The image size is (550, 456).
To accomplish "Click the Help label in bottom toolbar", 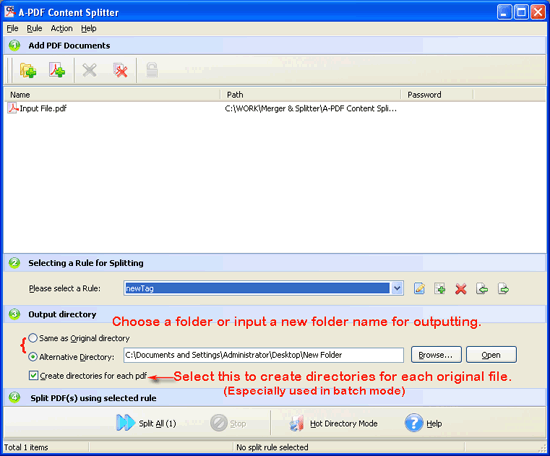I will [434, 424].
